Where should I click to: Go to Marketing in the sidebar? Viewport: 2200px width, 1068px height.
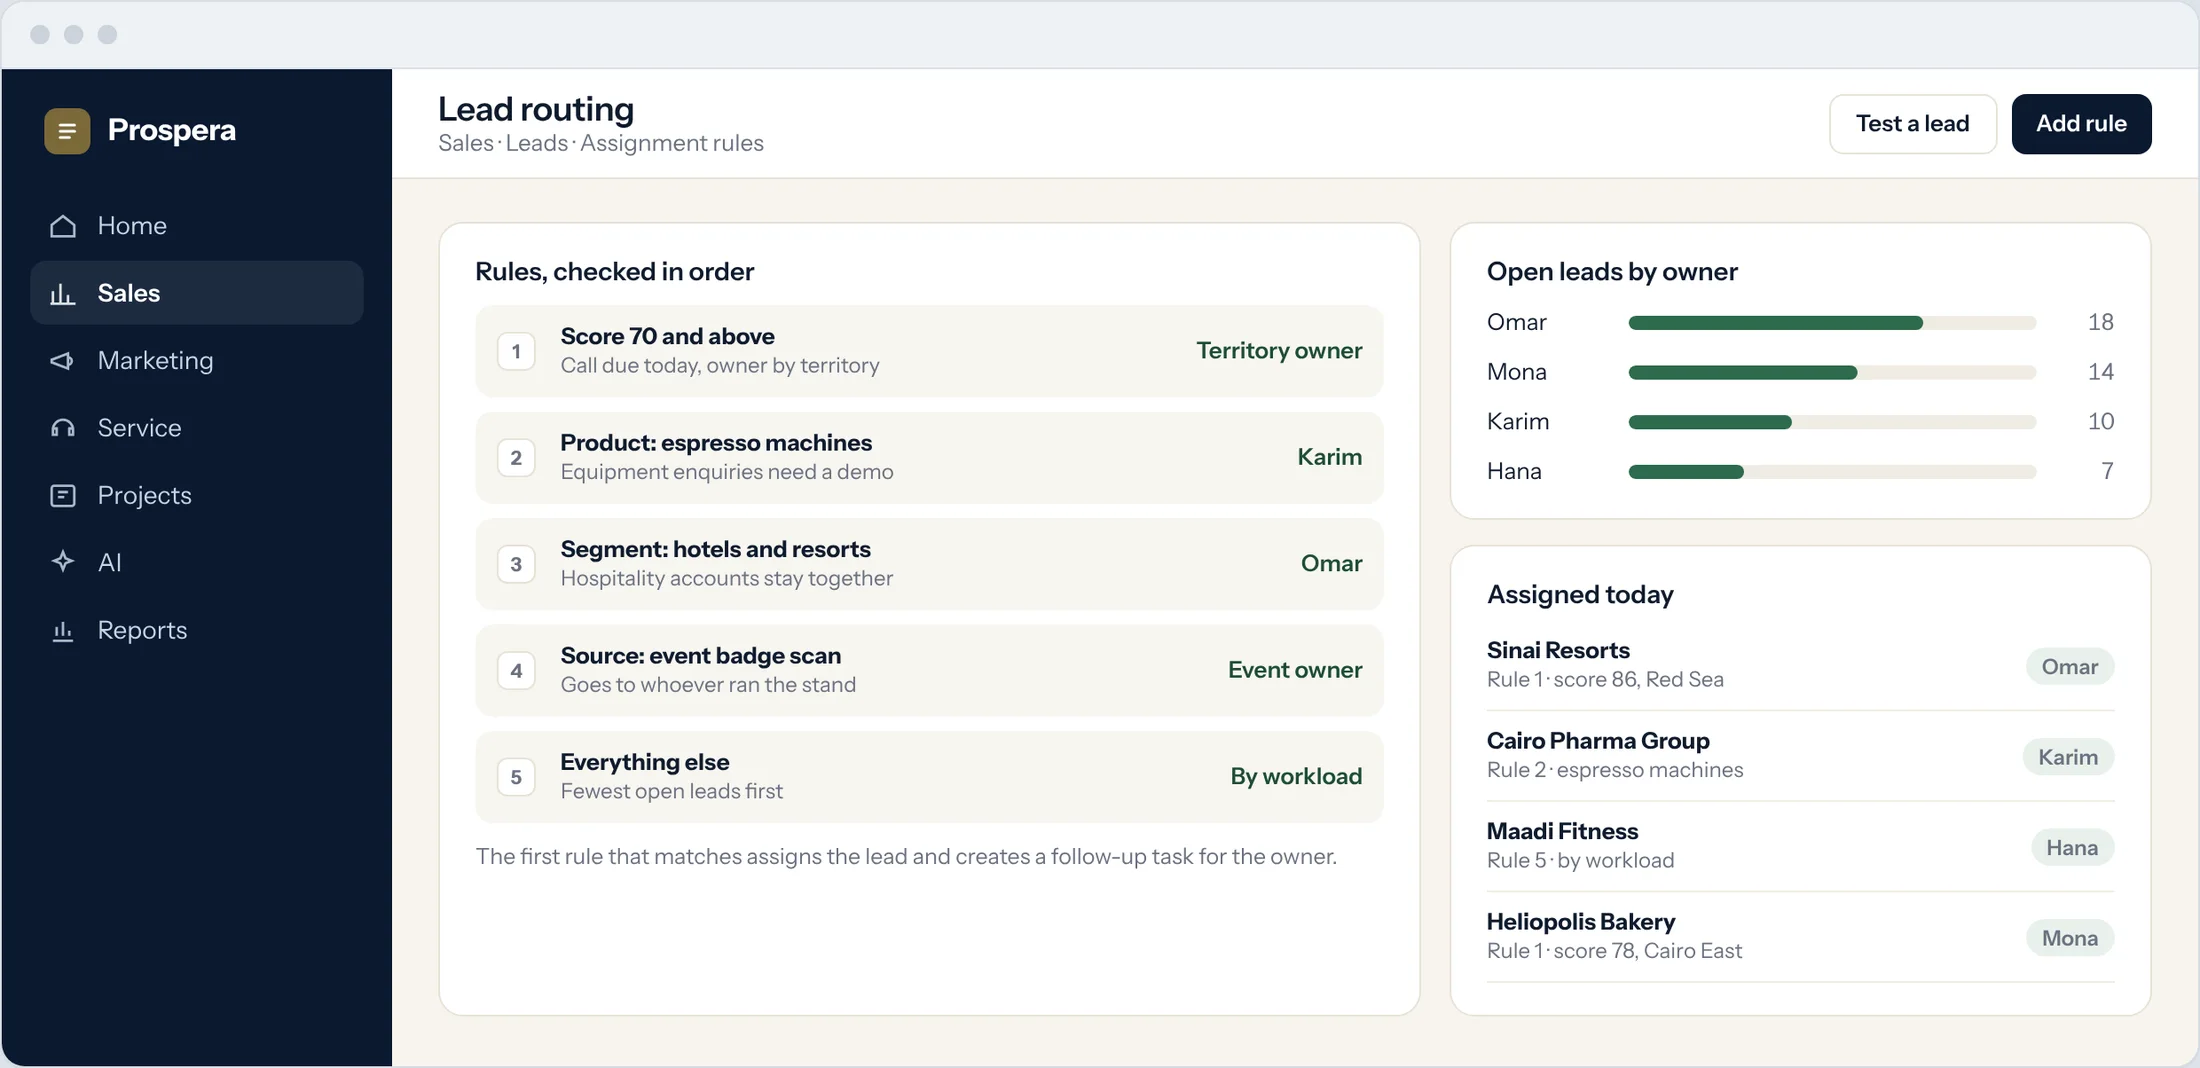coord(197,361)
